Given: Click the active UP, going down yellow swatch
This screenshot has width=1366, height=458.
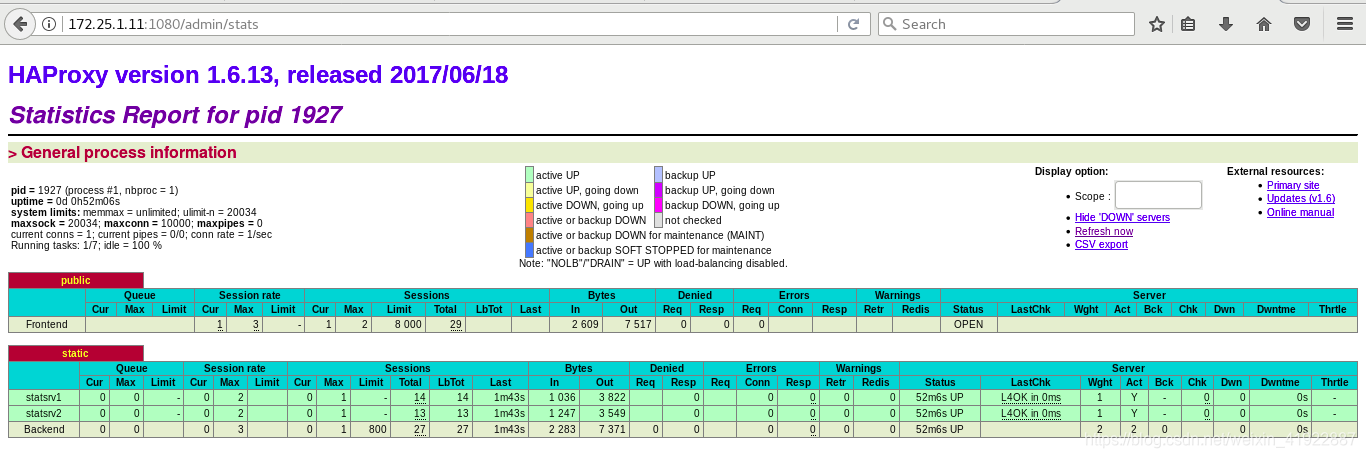Looking at the screenshot, I should [x=529, y=190].
